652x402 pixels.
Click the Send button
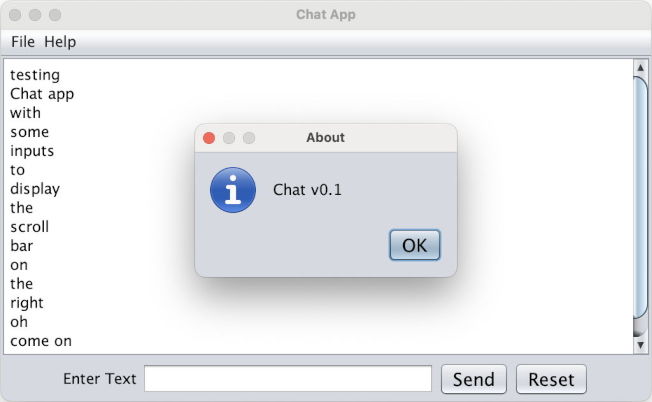click(474, 379)
